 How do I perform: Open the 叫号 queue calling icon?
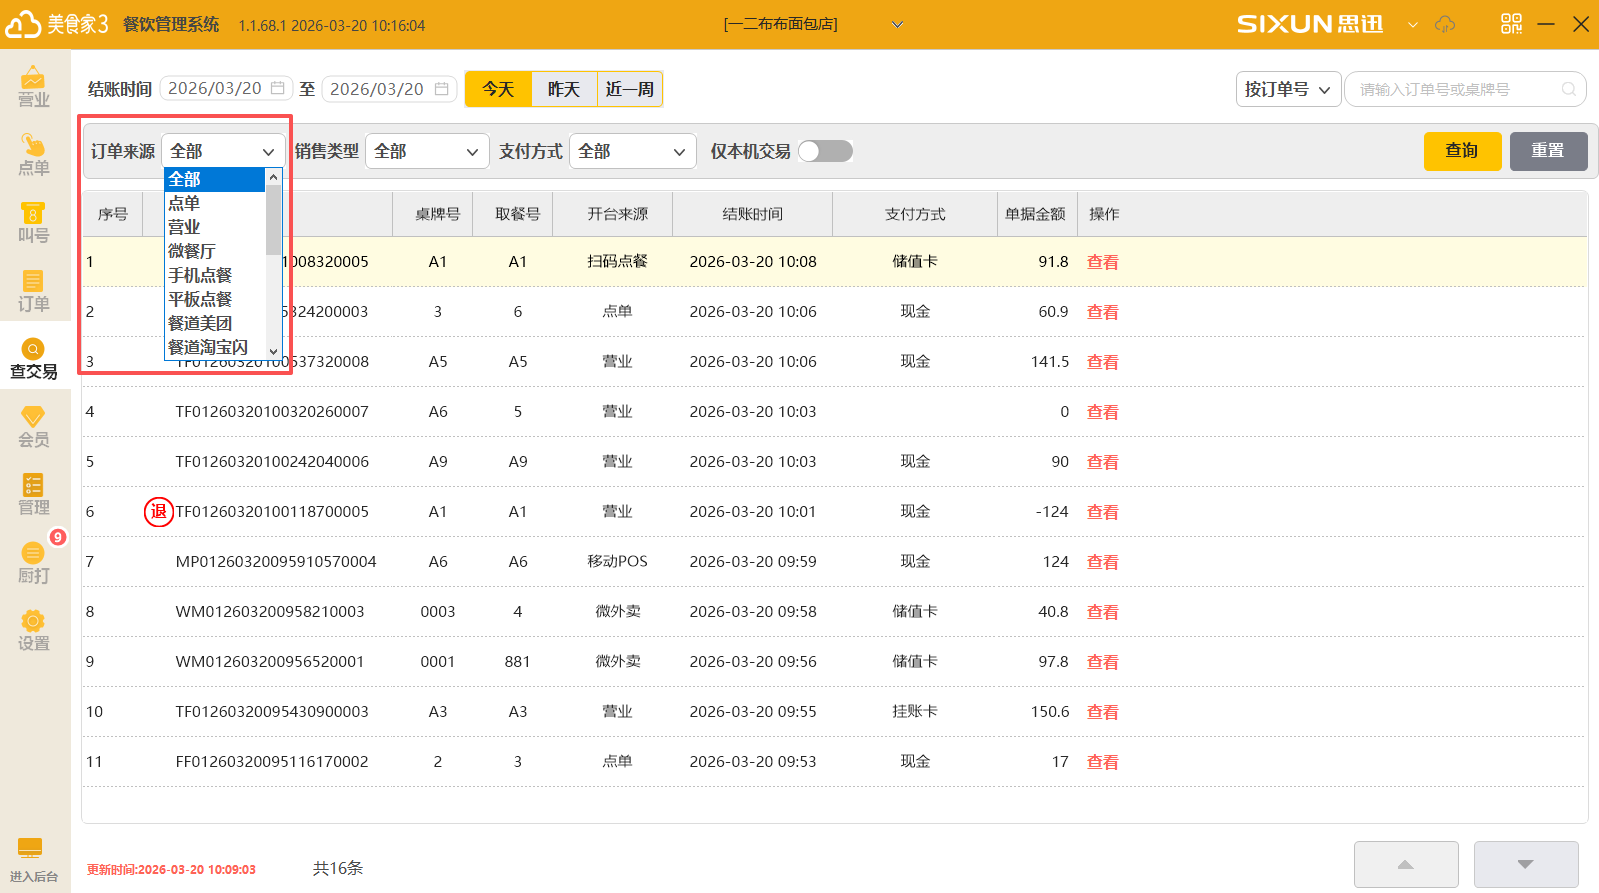[x=33, y=222]
